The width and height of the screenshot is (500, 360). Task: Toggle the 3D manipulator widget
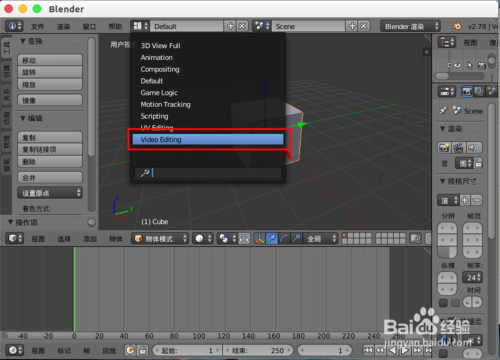click(259, 238)
